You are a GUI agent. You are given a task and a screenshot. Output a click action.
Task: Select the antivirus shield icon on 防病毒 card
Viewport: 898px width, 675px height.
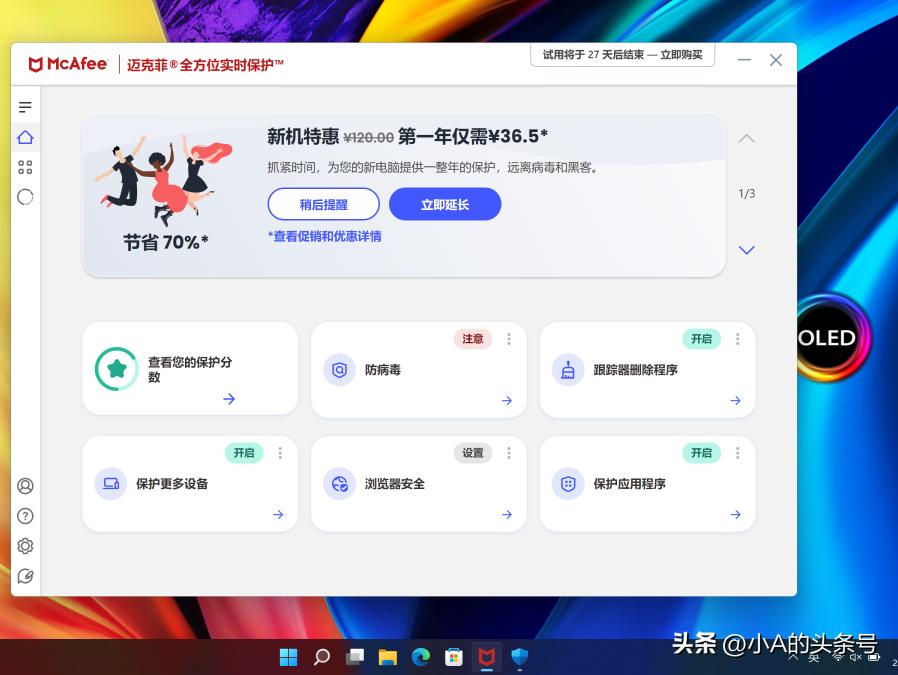tap(339, 369)
